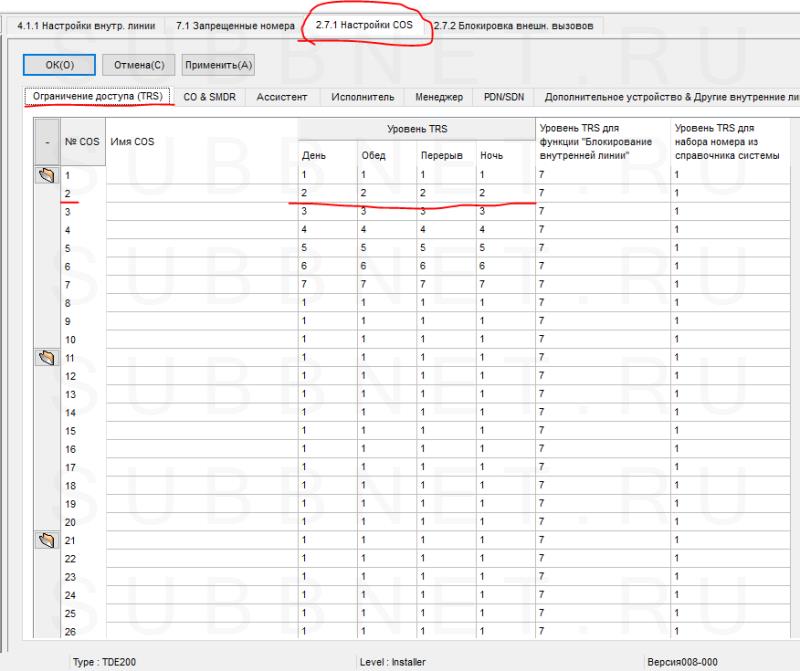Click the folder icon beside COS 11

click(46, 357)
